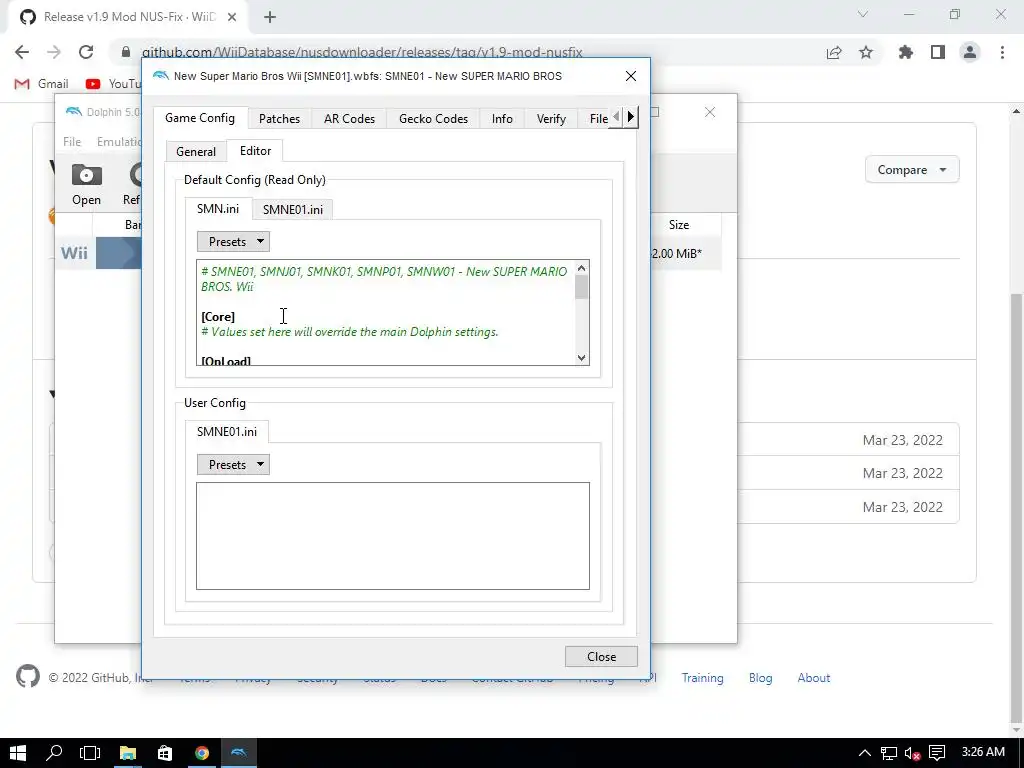
Task: Share this page via Chrome share icon
Action: coord(834,52)
